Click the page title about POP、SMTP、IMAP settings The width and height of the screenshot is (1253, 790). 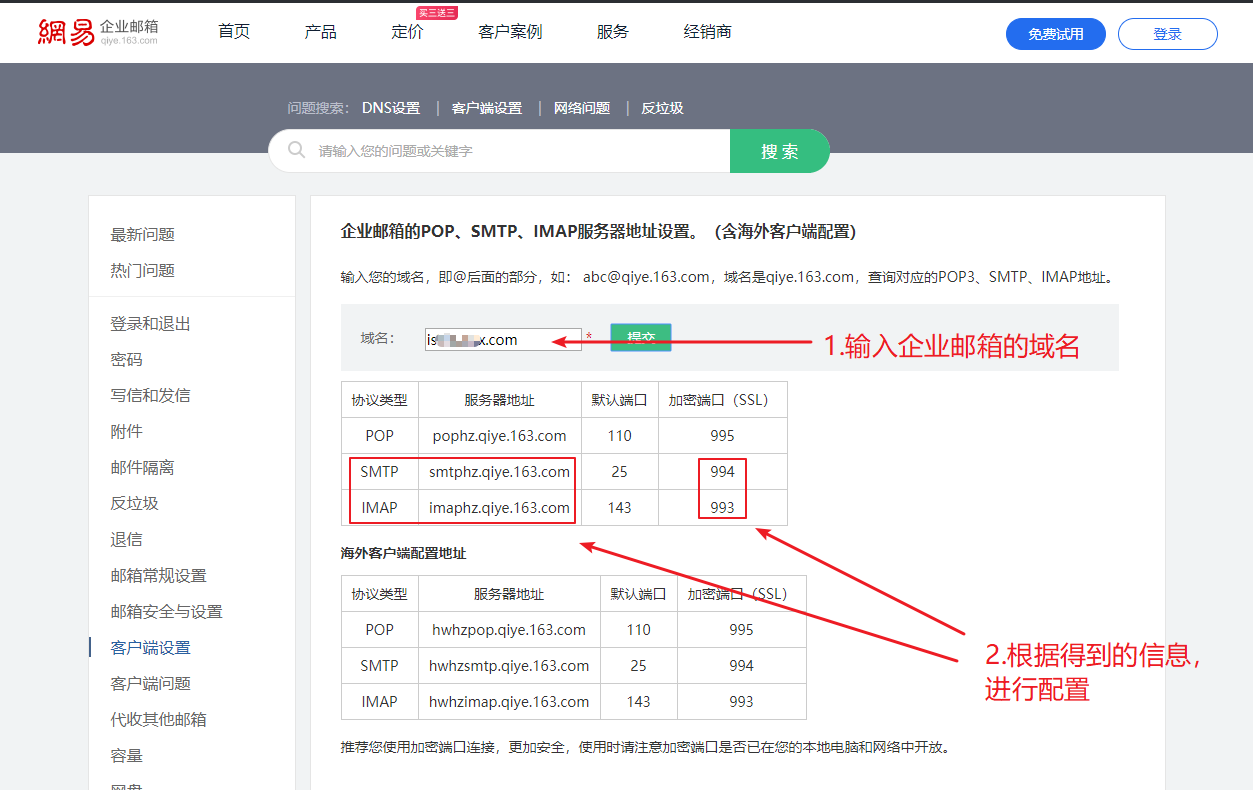(598, 232)
